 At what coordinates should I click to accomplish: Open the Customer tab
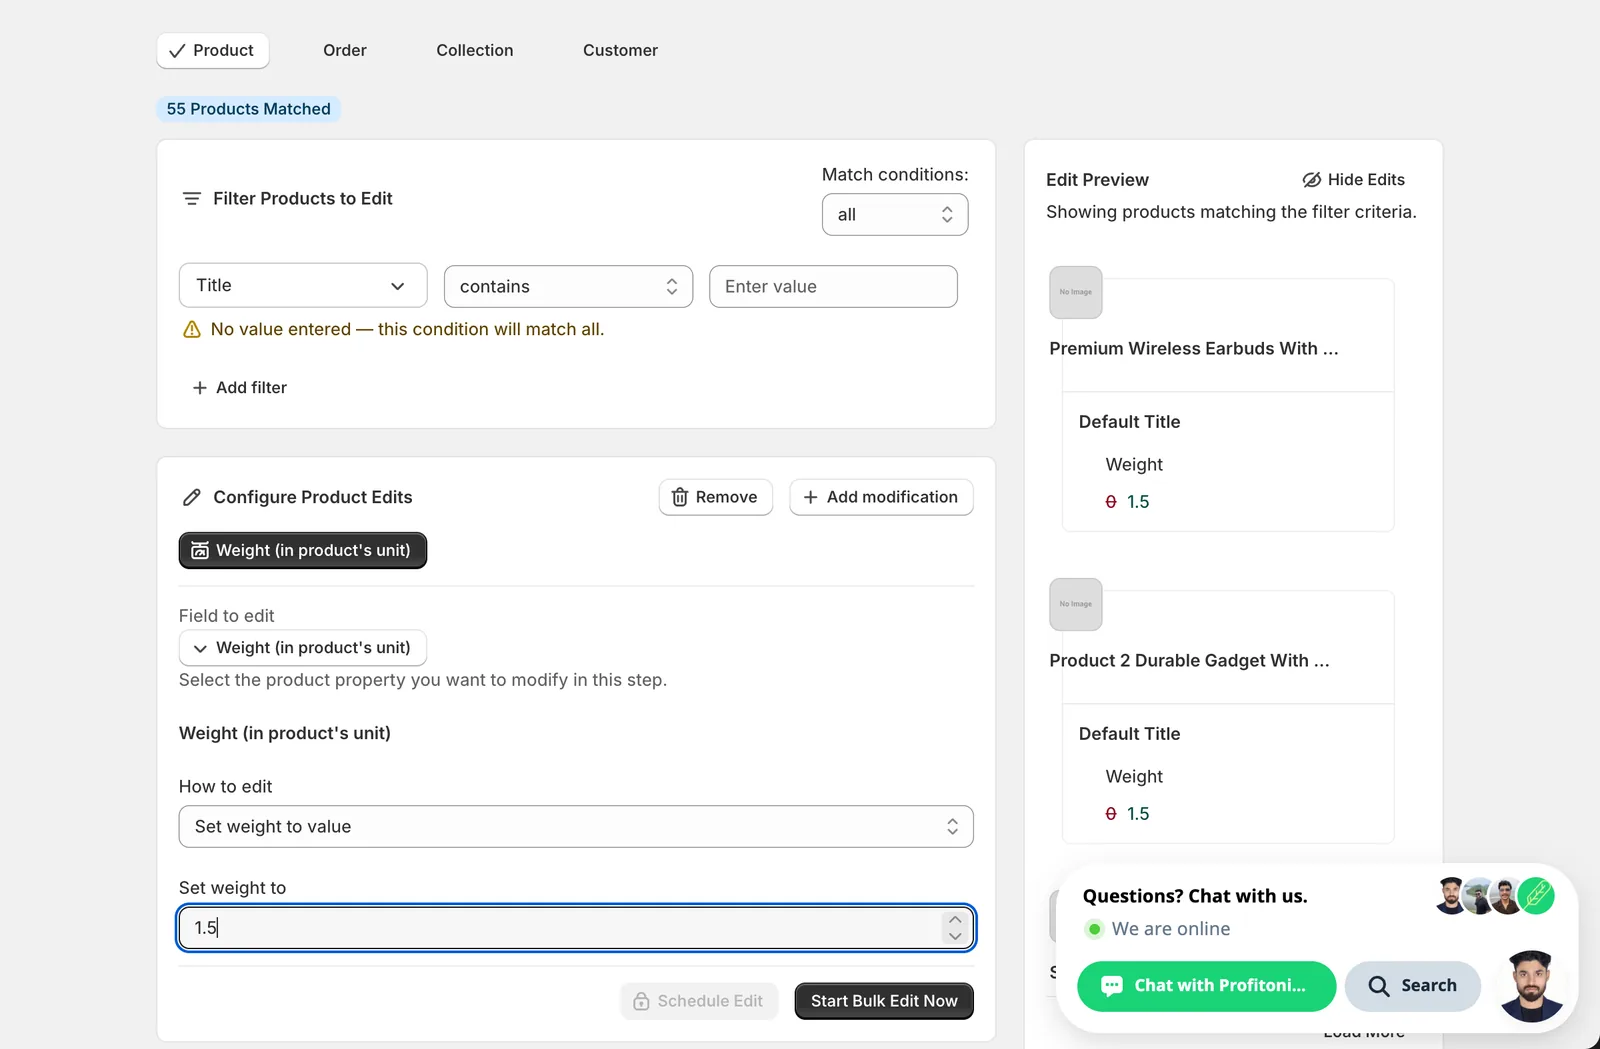(x=620, y=51)
